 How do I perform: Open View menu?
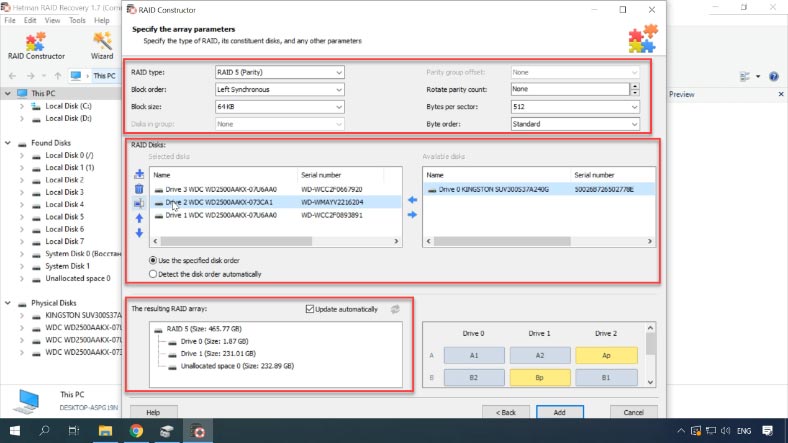(x=52, y=21)
